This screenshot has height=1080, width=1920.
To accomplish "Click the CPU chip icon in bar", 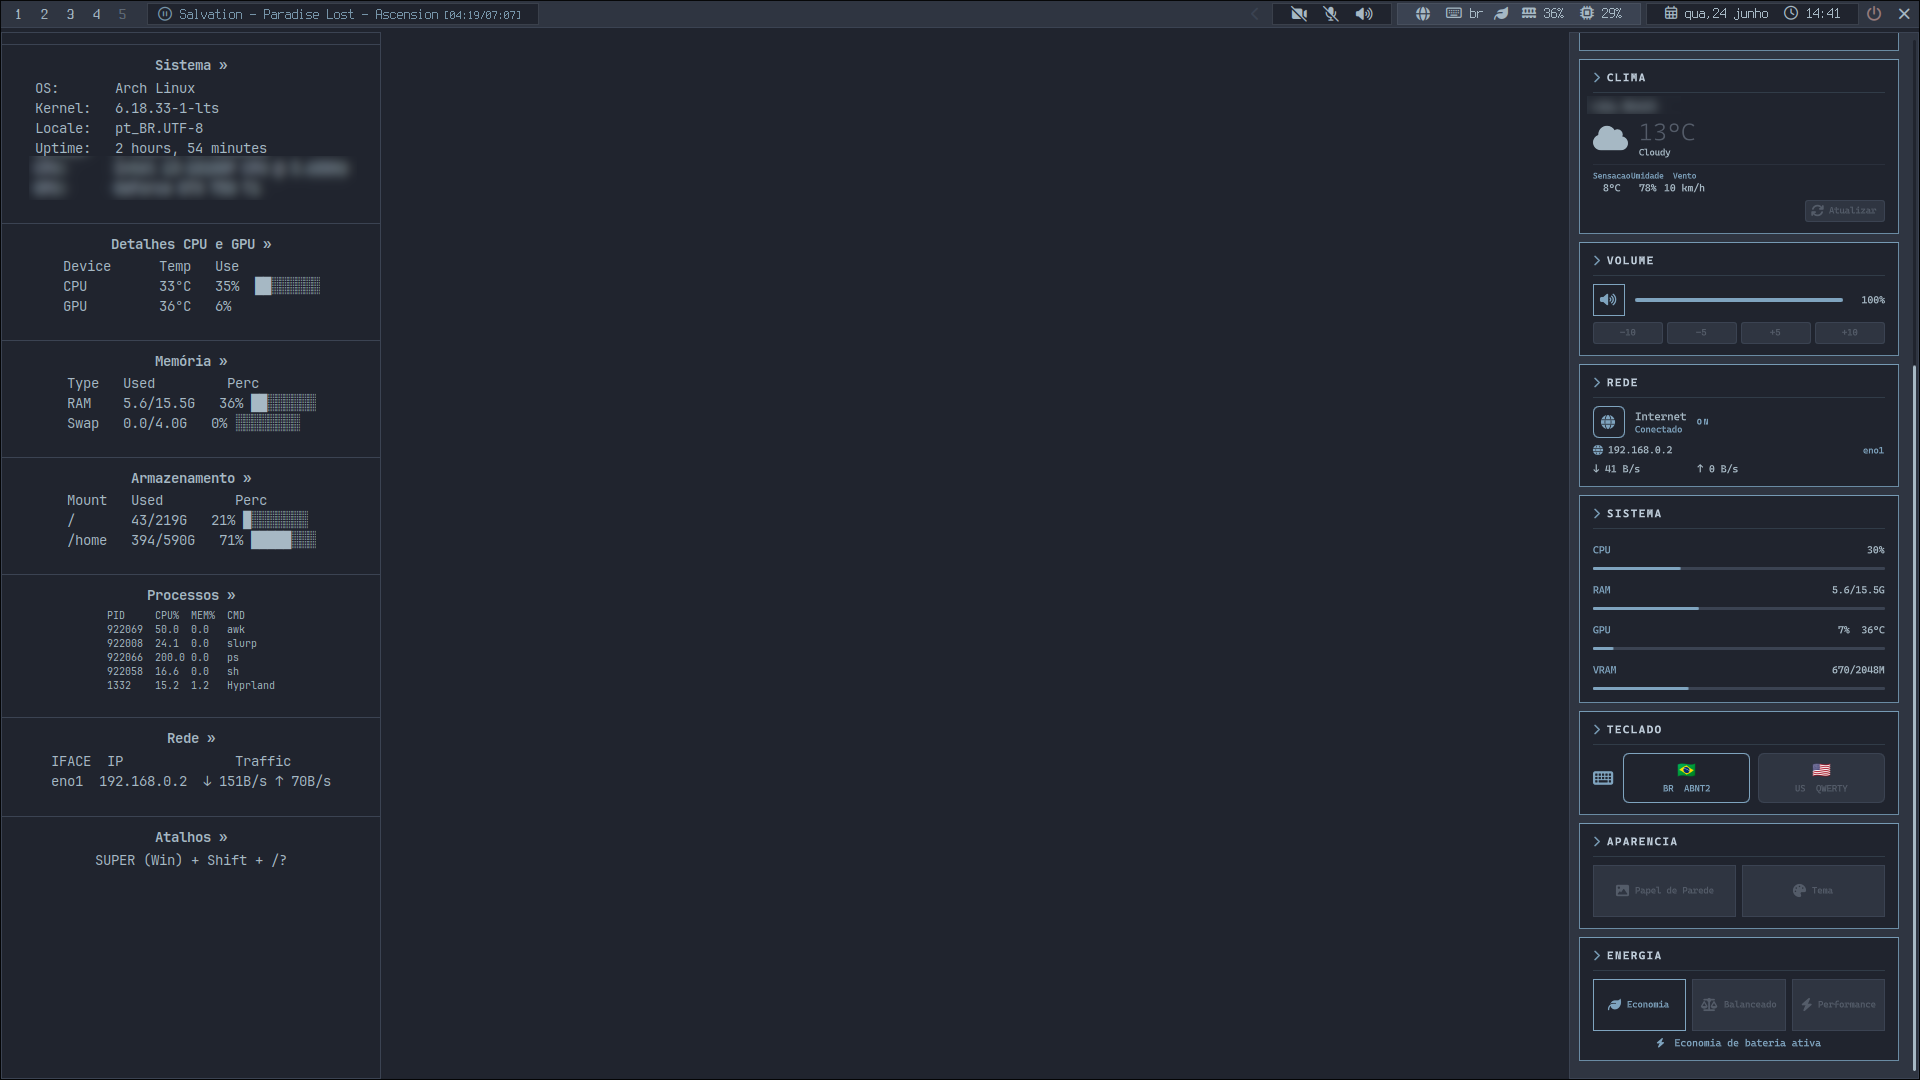I will click(x=1587, y=14).
